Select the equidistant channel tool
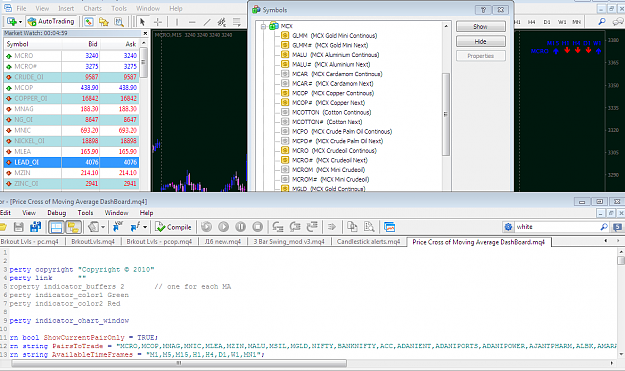The image size is (625, 371). pyautogui.click(x=222, y=22)
